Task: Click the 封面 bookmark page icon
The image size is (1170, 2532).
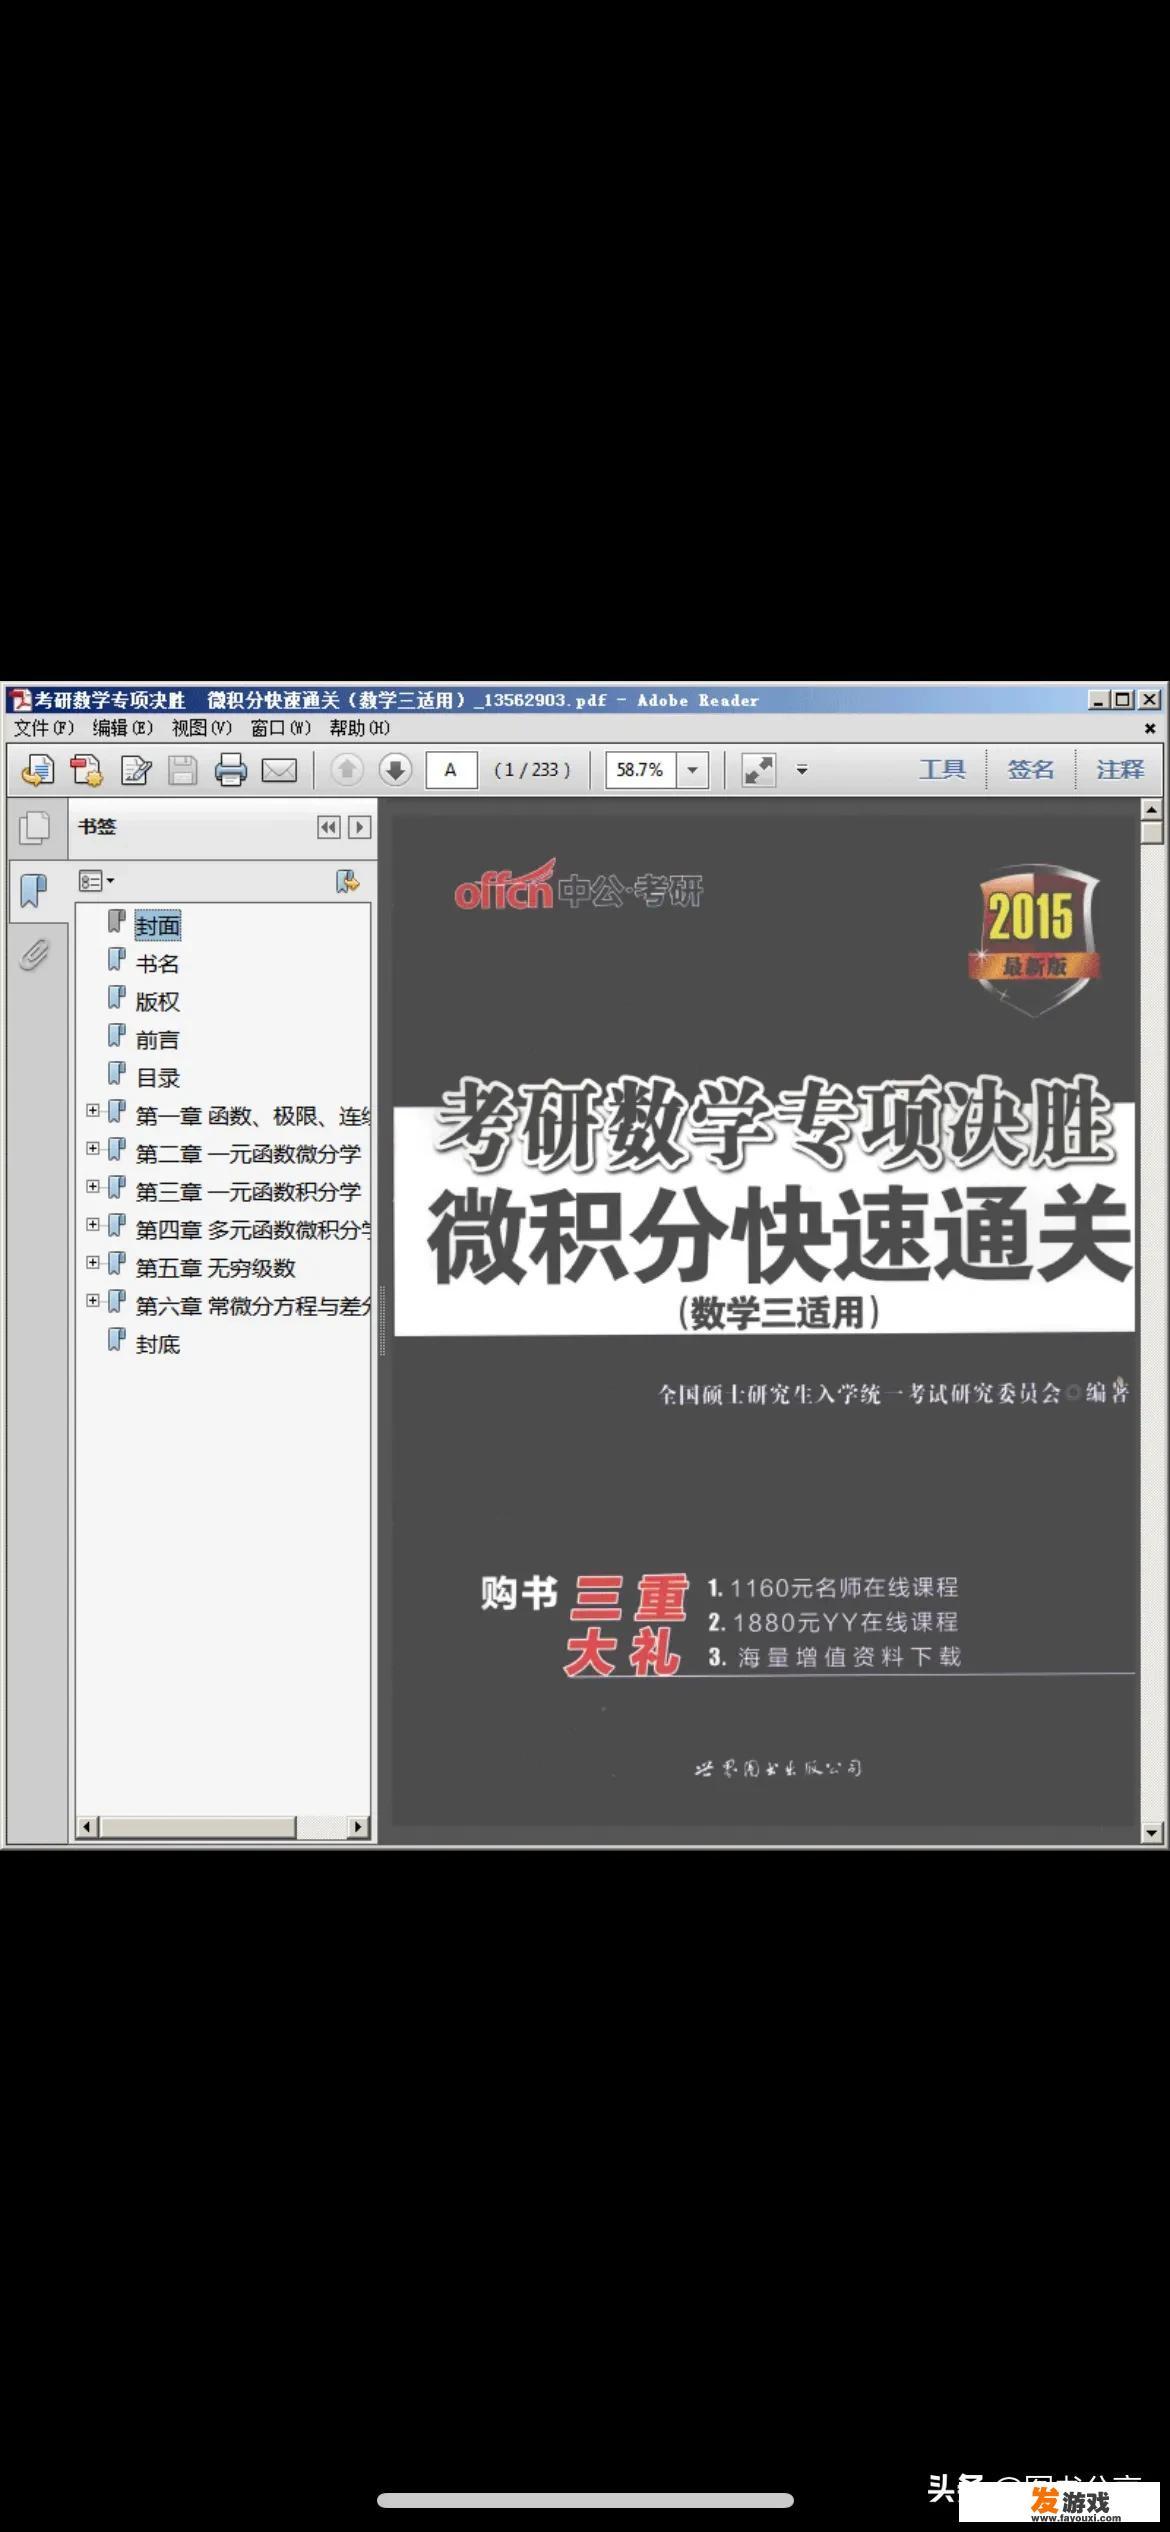Action: tap(117, 921)
